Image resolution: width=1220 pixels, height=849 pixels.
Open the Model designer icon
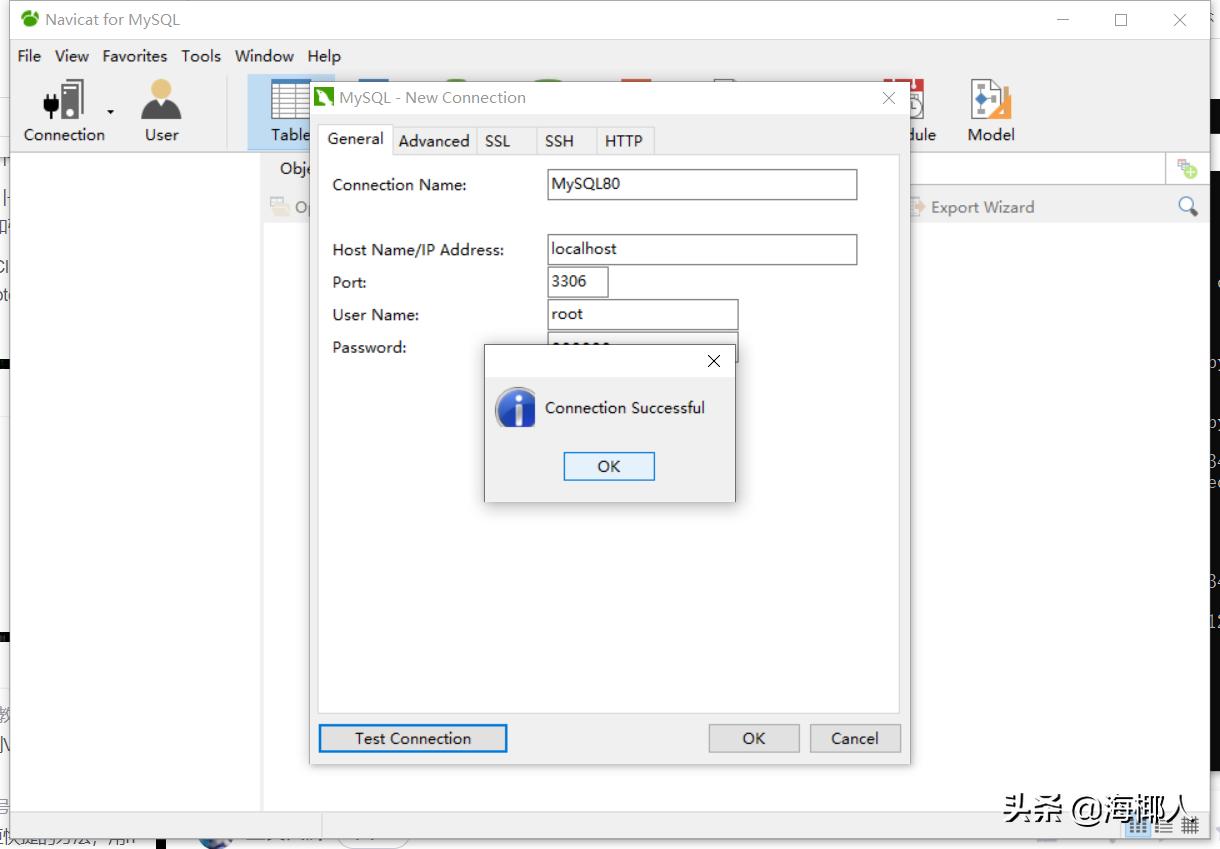pyautogui.click(x=990, y=102)
